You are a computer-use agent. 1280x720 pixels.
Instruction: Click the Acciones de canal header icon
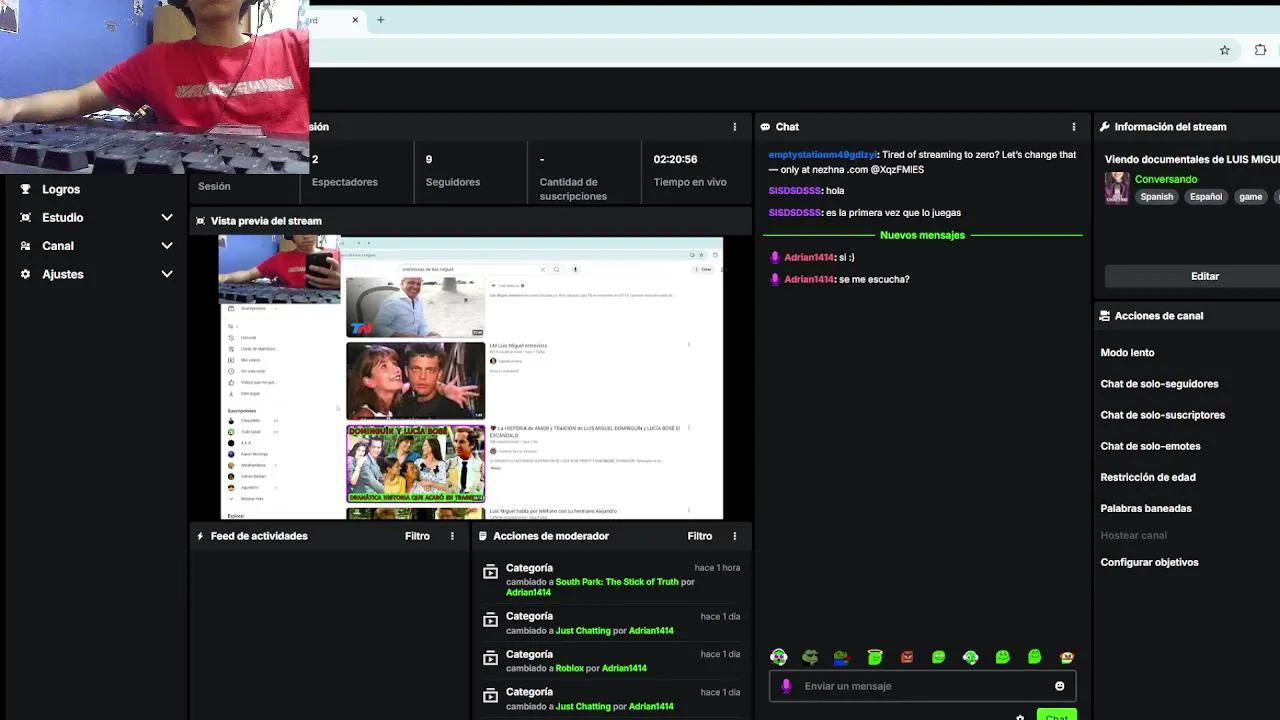point(1105,316)
